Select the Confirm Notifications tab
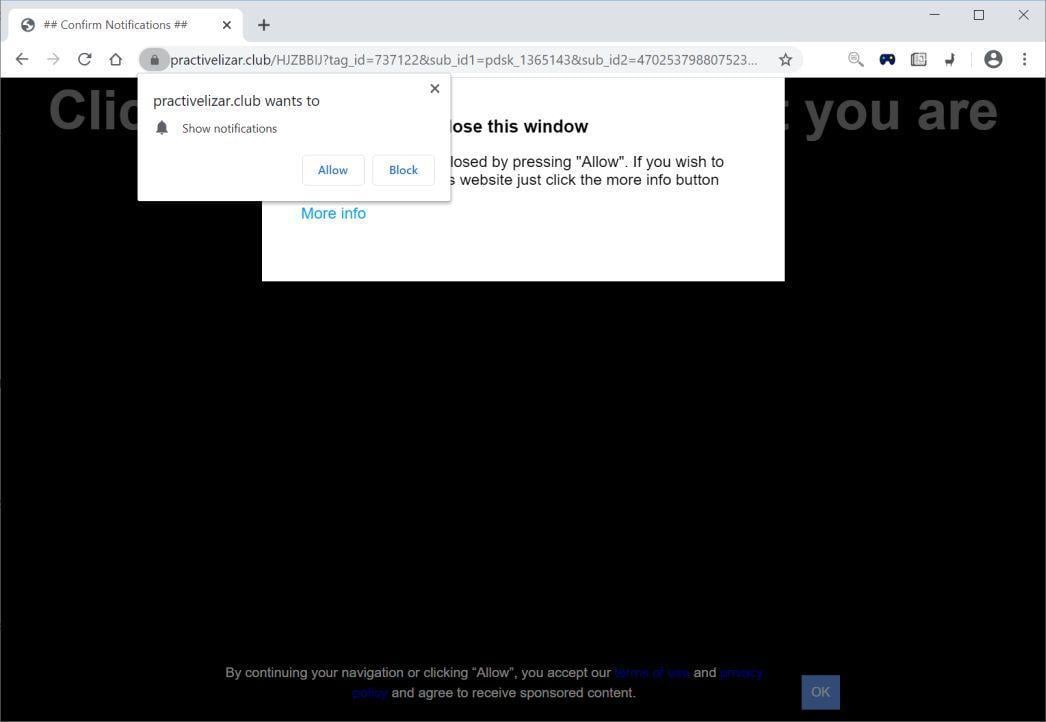The width and height of the screenshot is (1046, 722). pyautogui.click(x=125, y=25)
